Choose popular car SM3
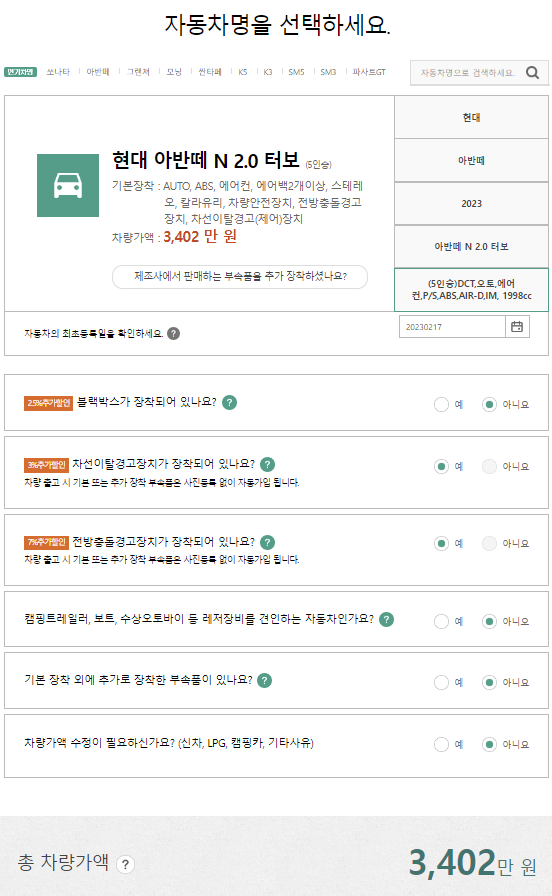This screenshot has width=552, height=896. [x=328, y=72]
